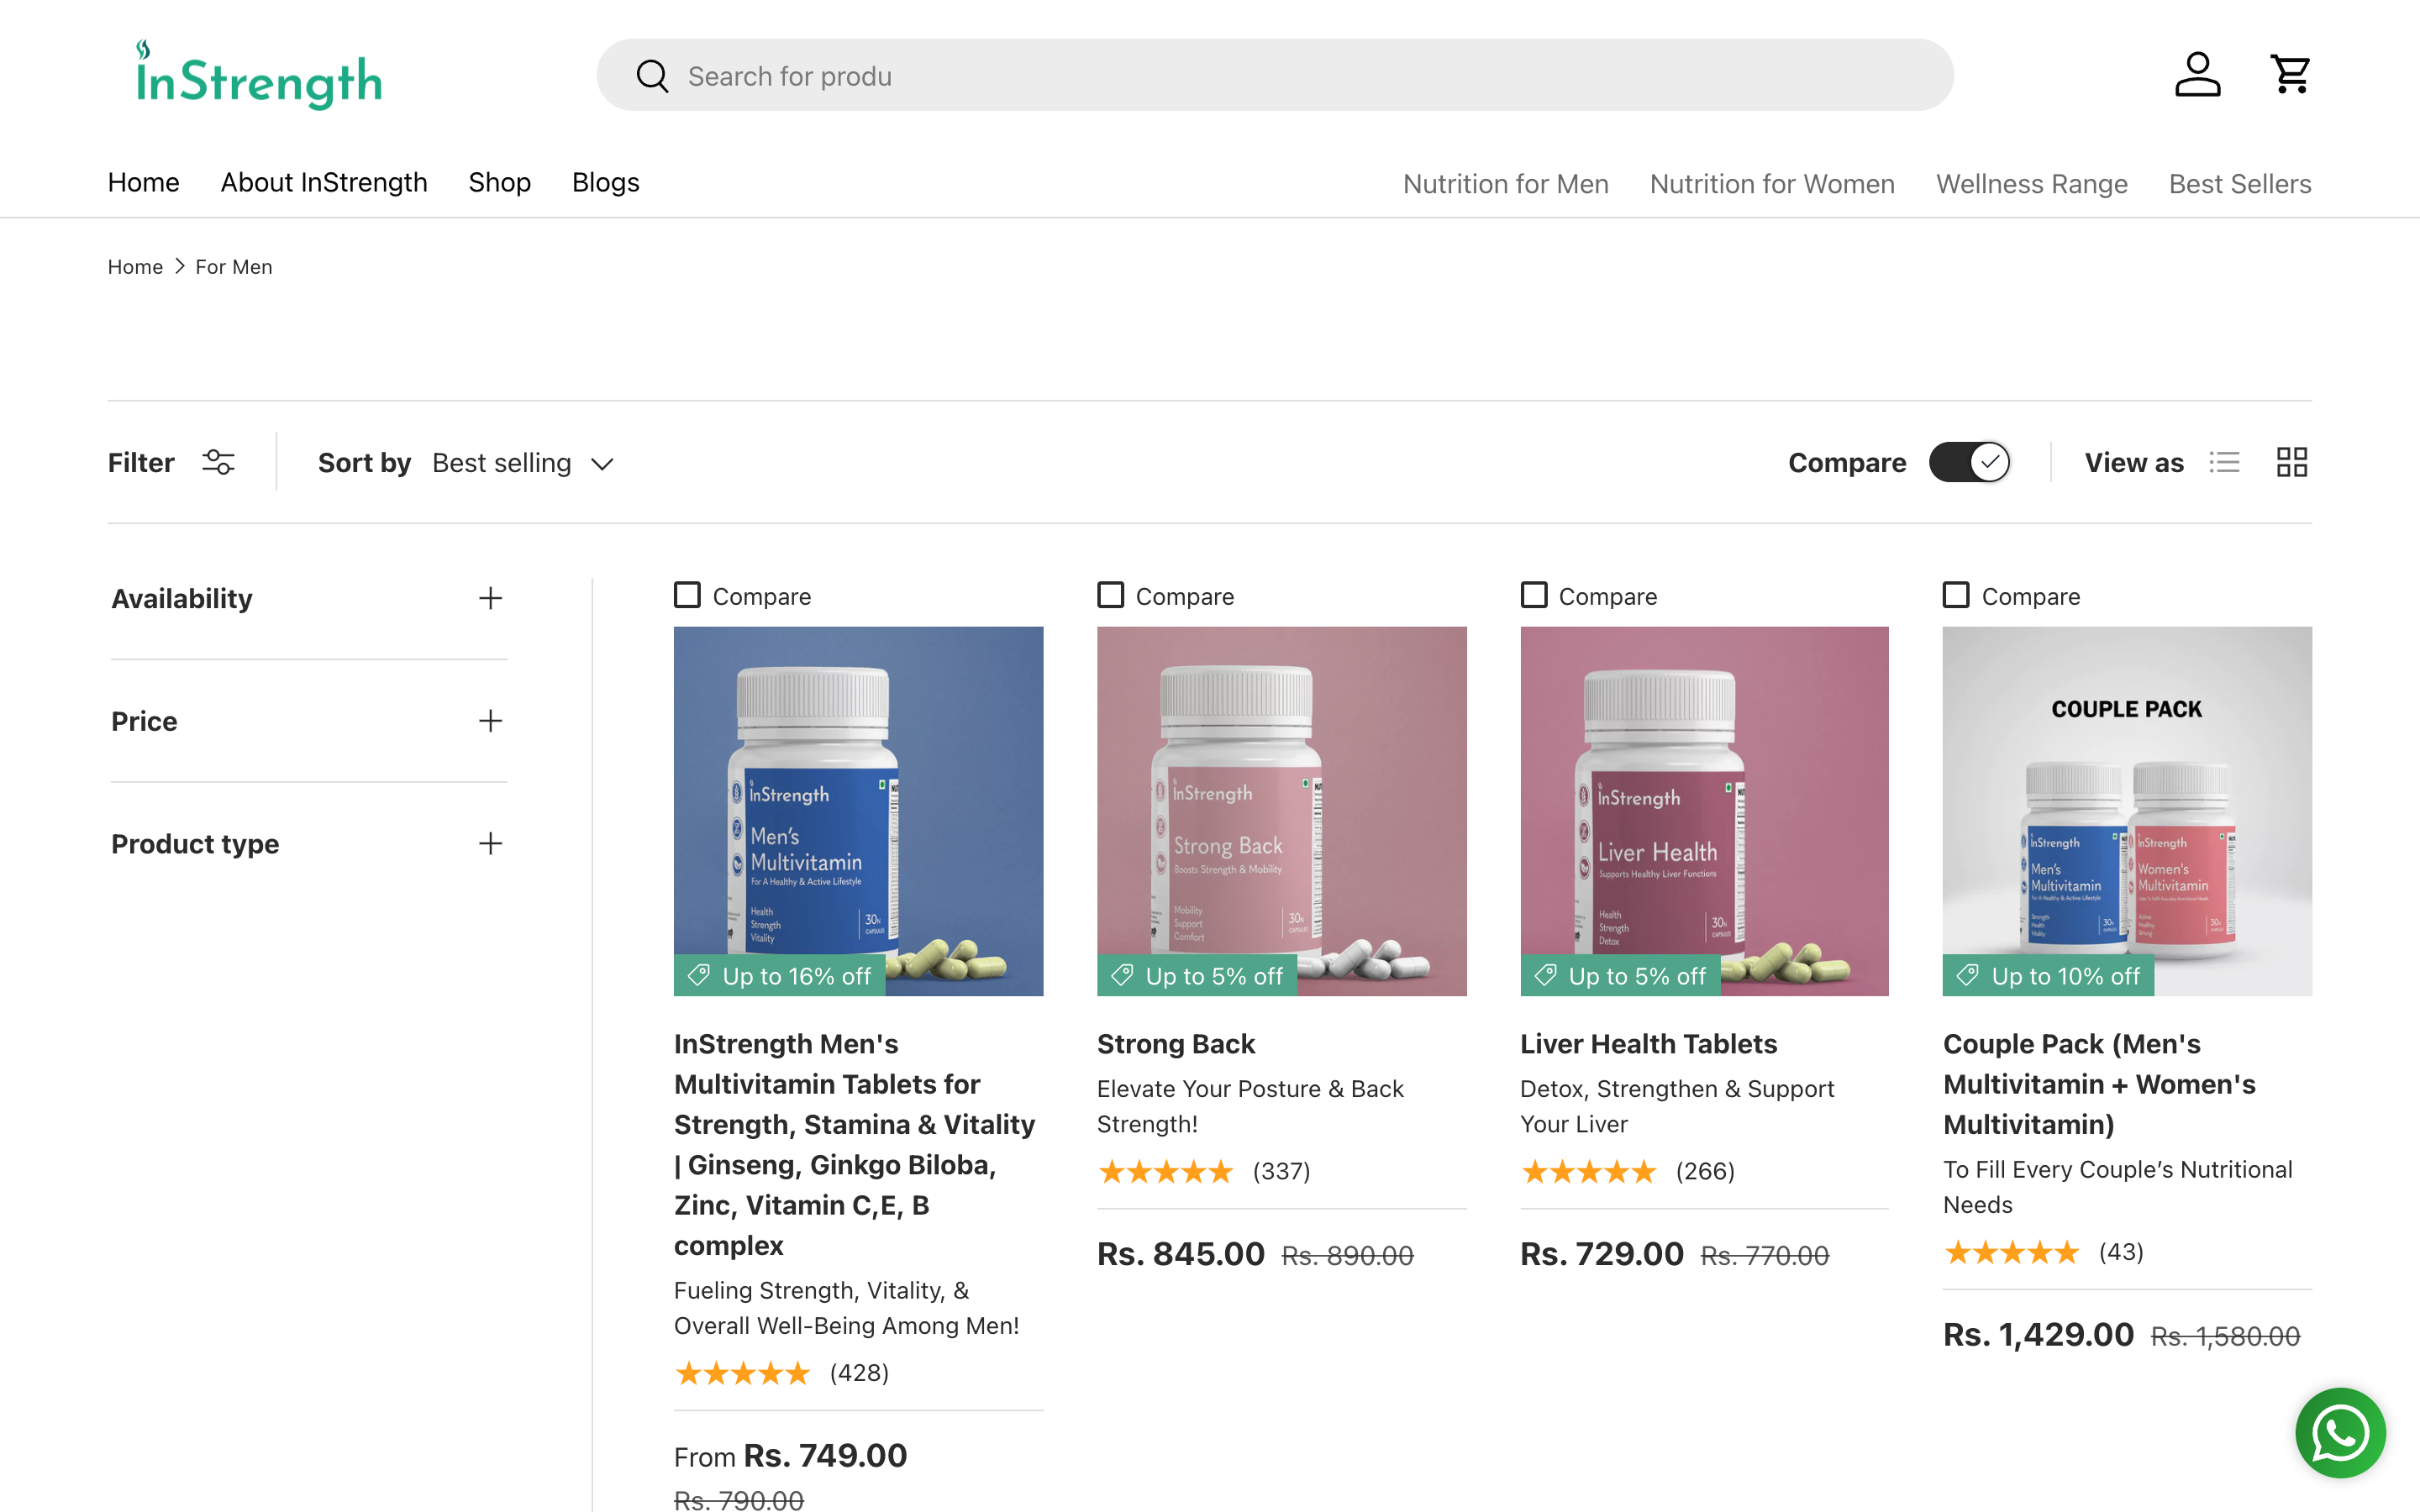Open the WhatsApp chat icon

[2339, 1432]
